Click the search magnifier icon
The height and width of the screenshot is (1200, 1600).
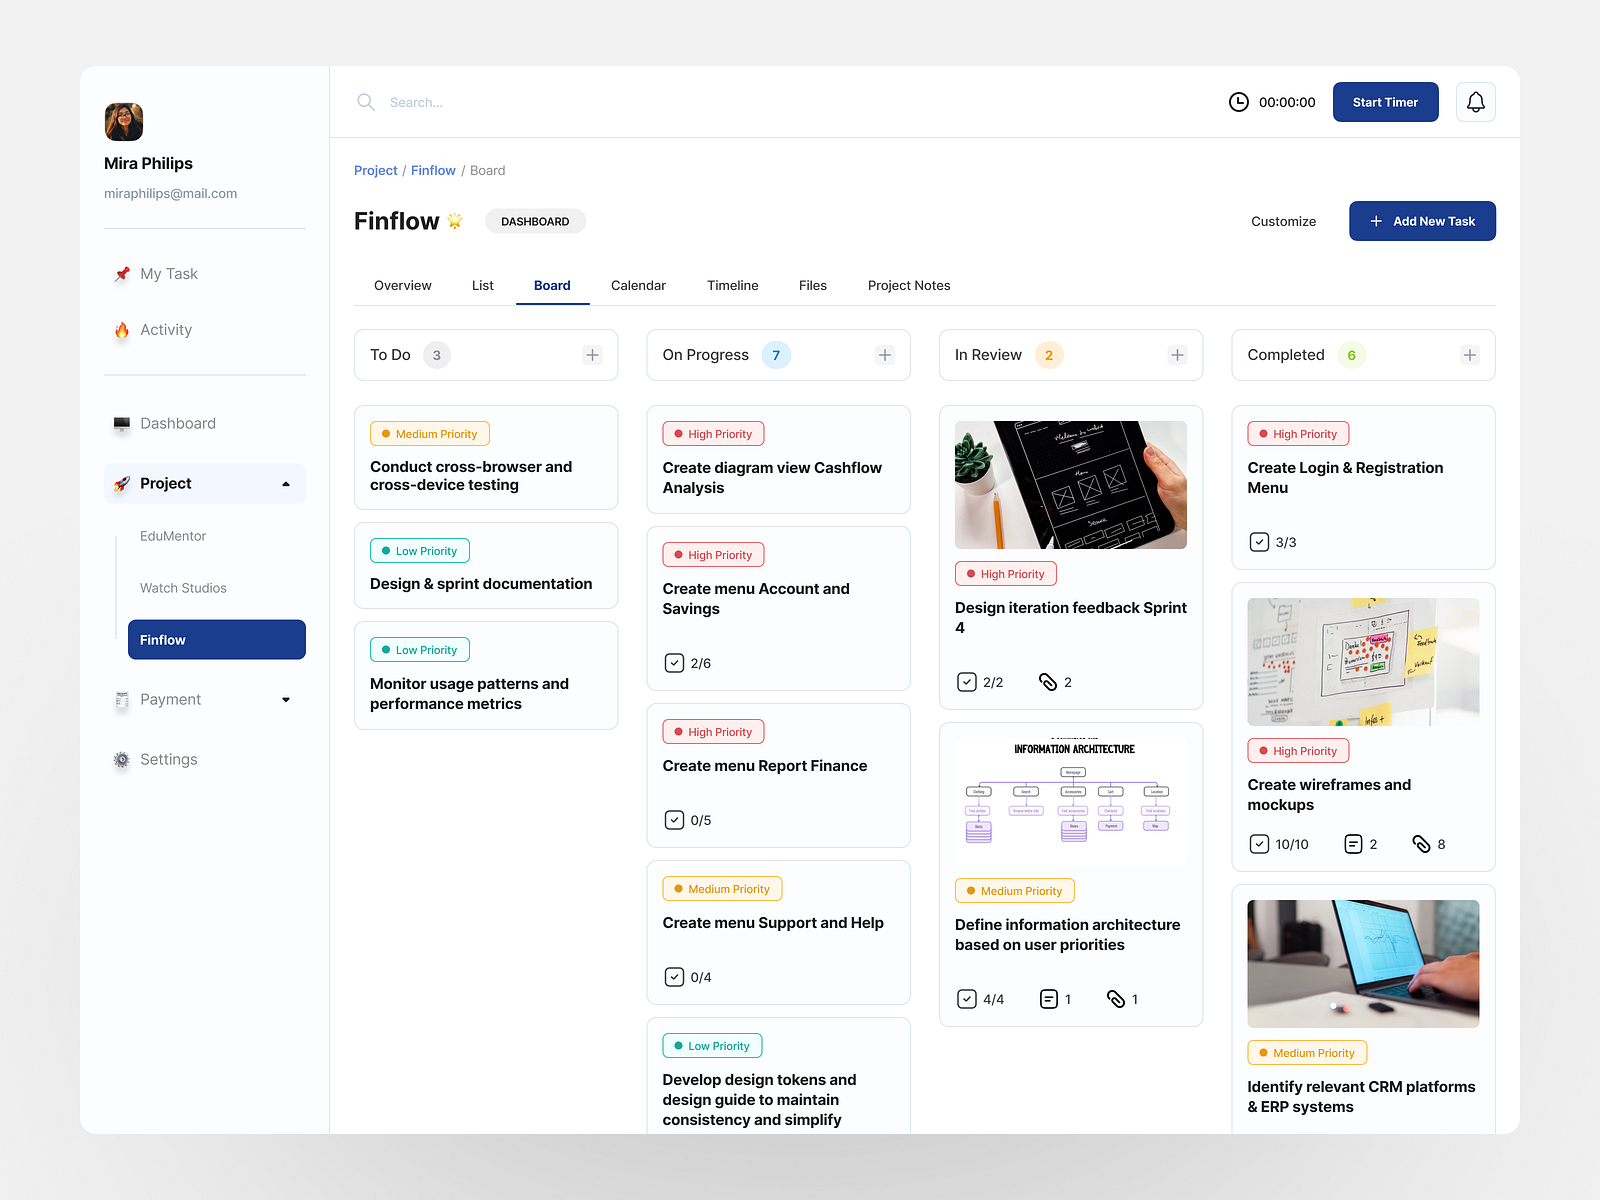coord(366,102)
